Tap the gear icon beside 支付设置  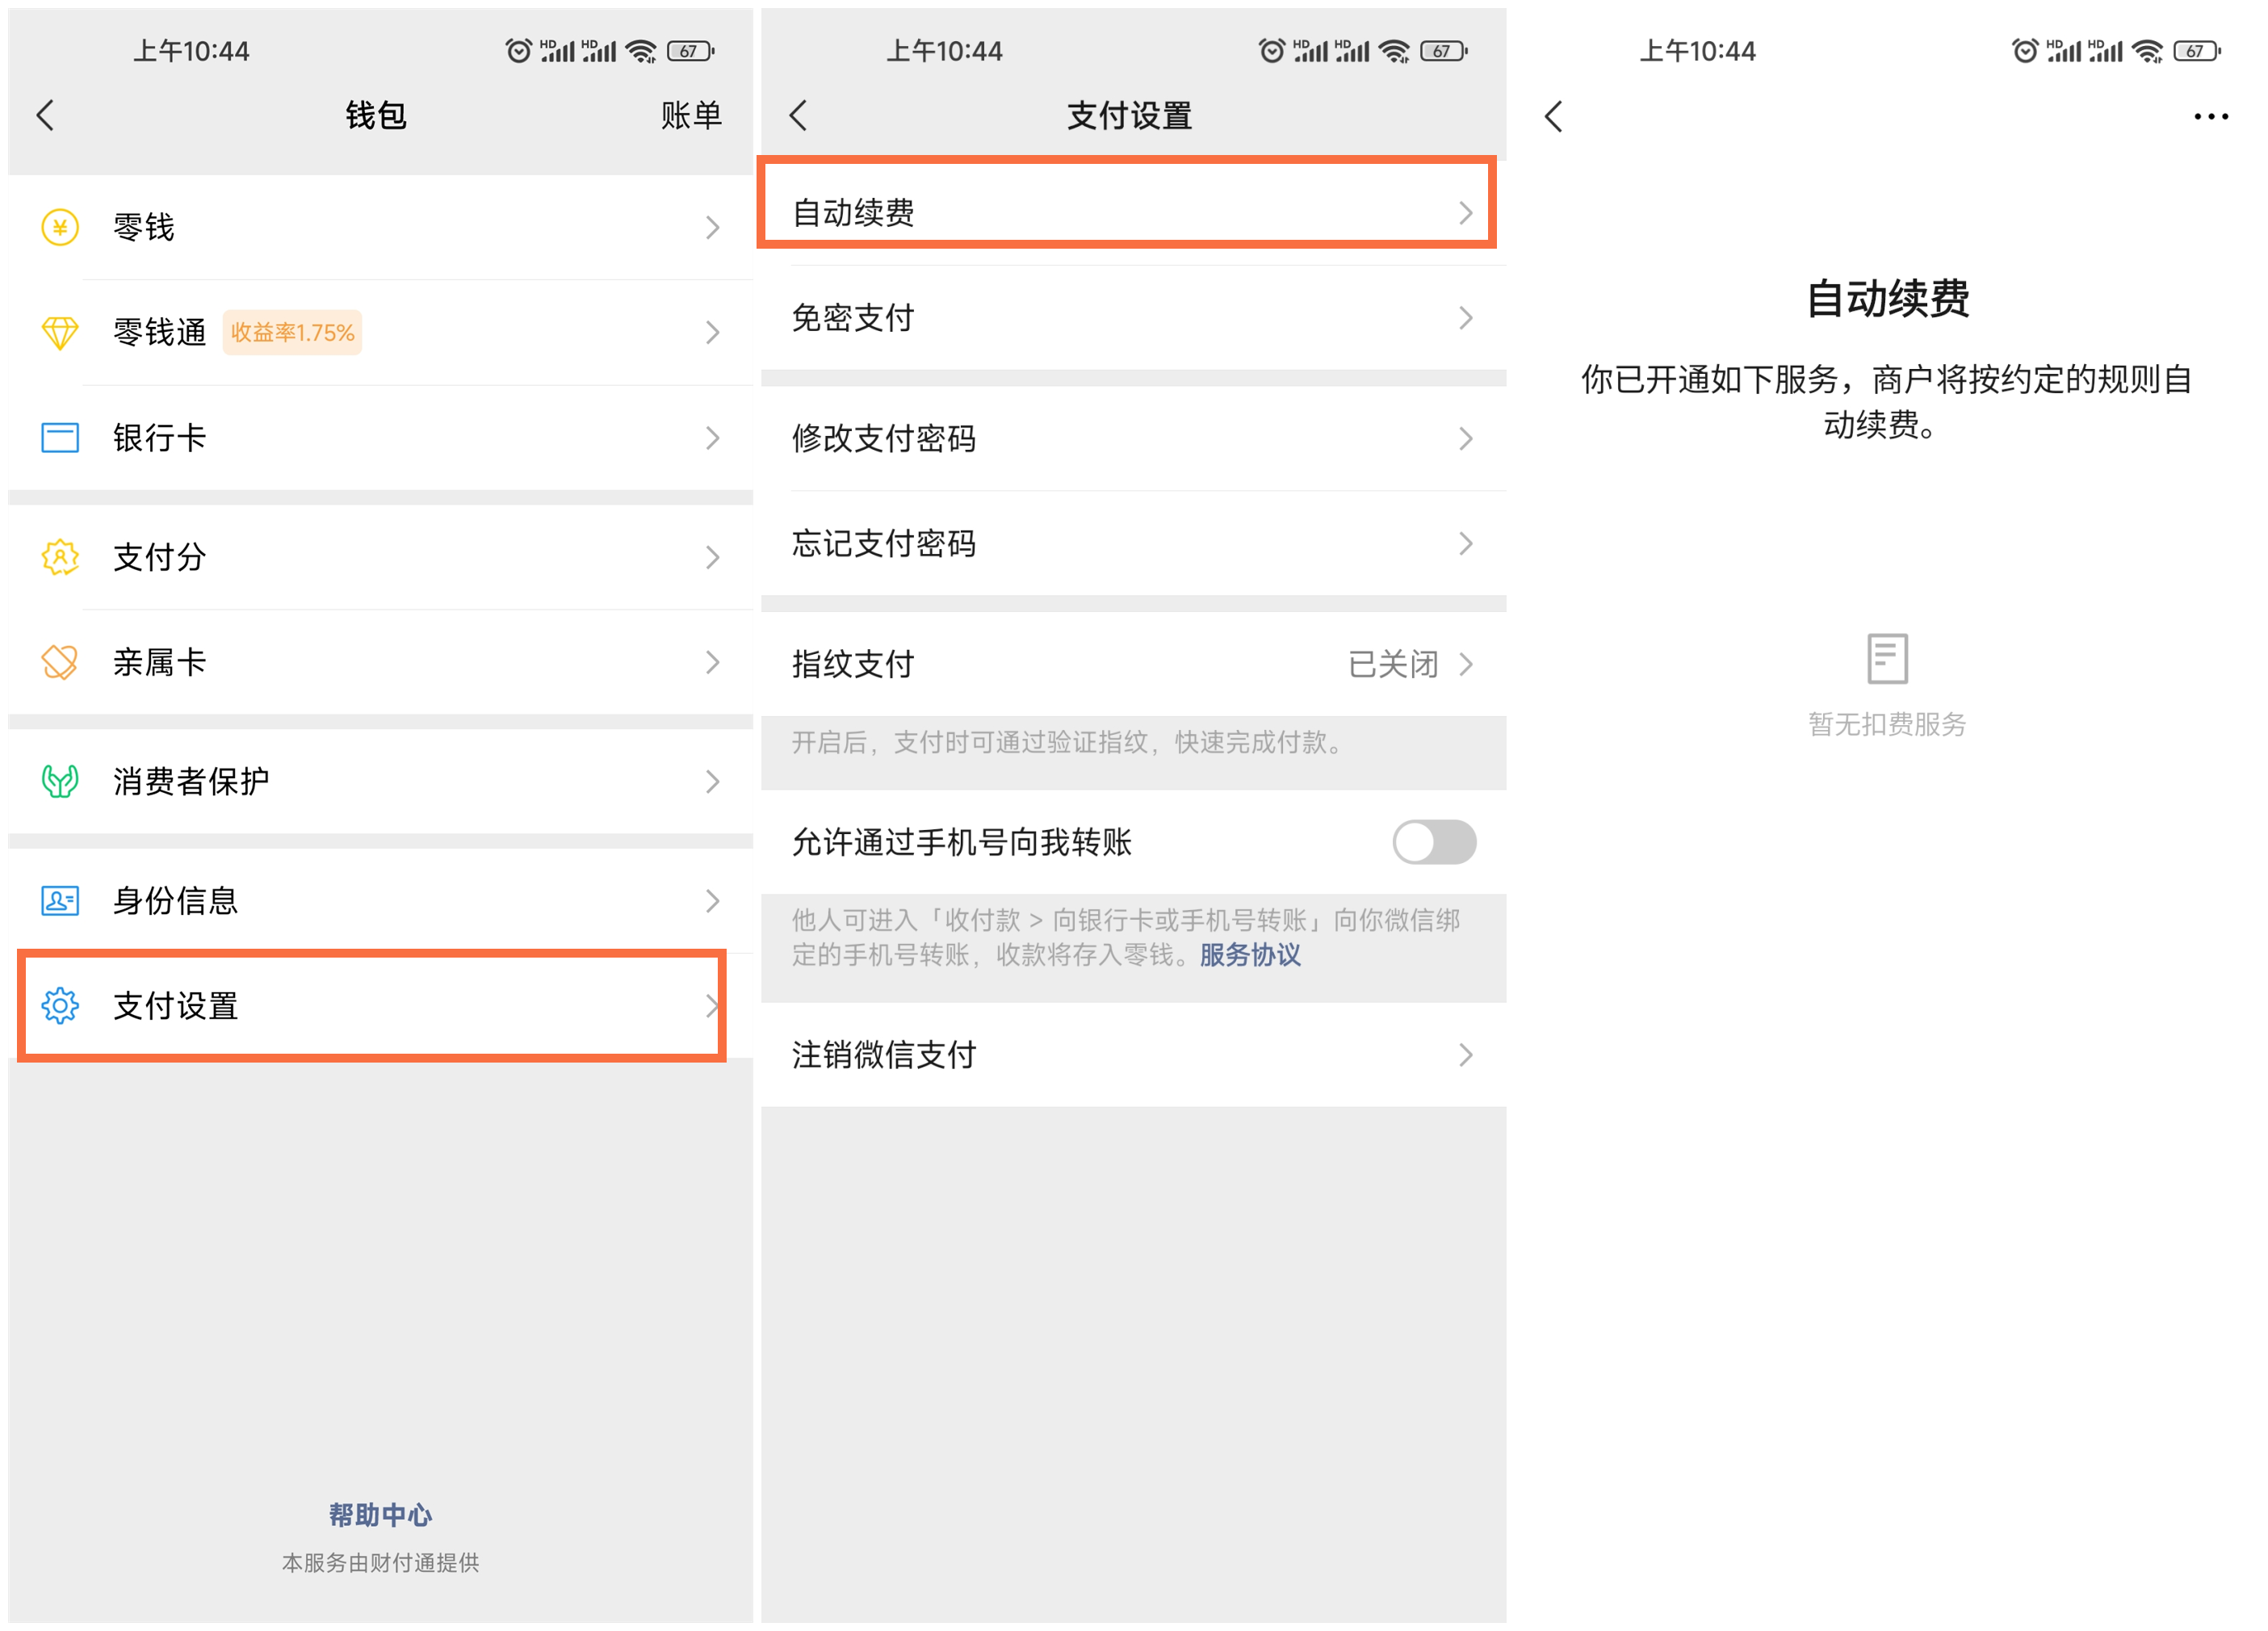point(60,1005)
